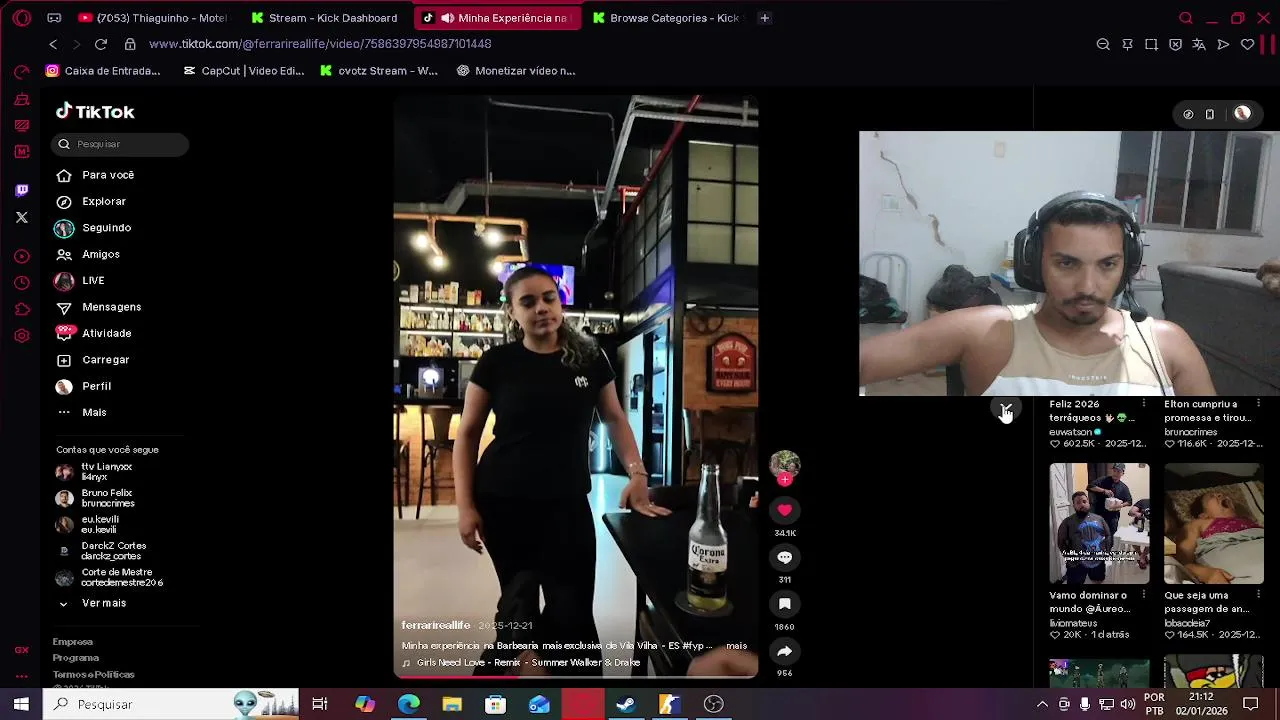This screenshot has width=1280, height=720.
Task: Expand caption with mais link
Action: (x=736, y=646)
